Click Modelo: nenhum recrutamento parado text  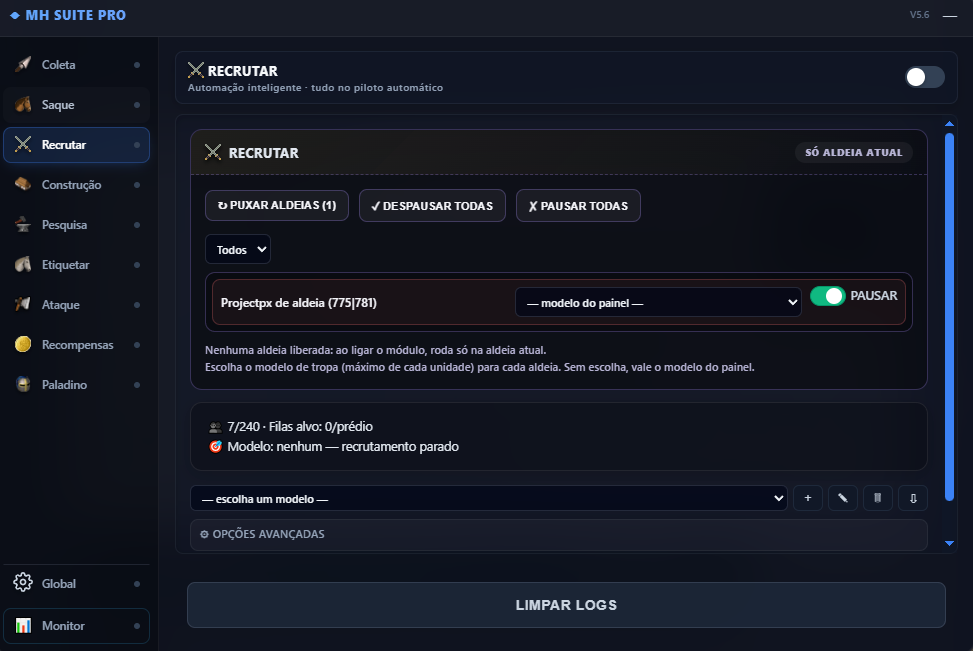[343, 447]
